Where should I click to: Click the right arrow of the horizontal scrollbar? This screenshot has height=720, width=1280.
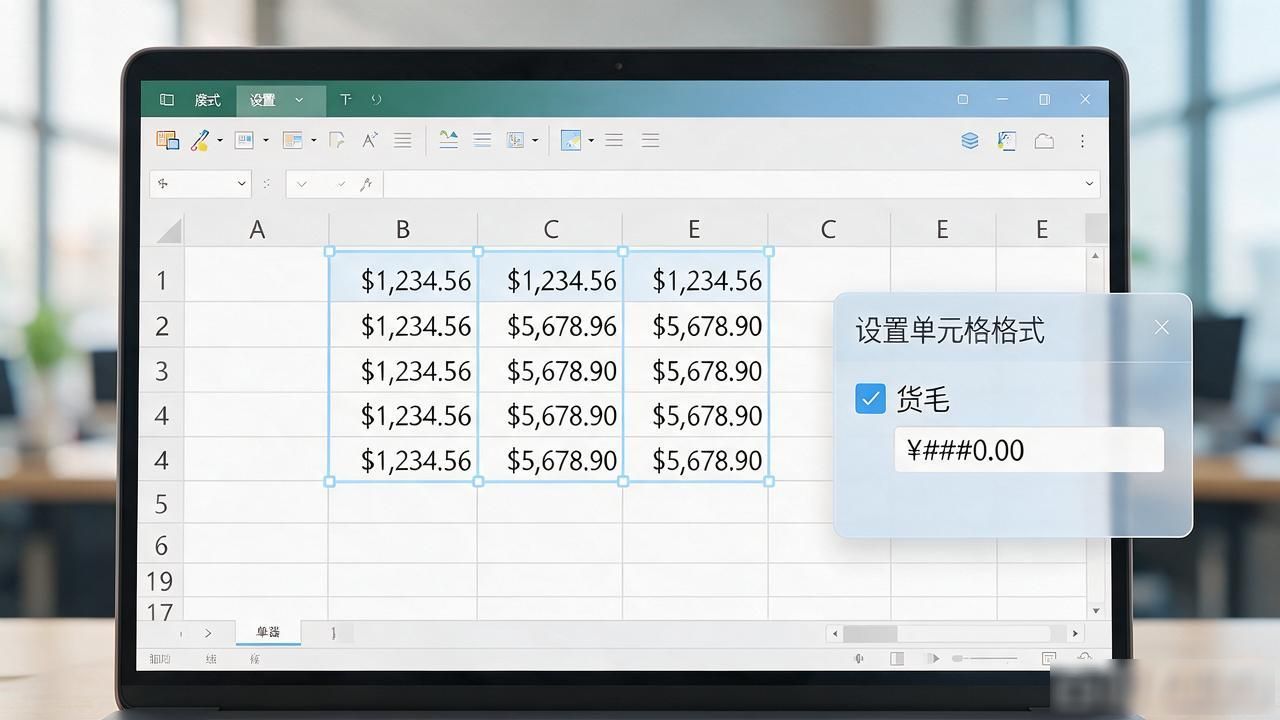click(1075, 633)
